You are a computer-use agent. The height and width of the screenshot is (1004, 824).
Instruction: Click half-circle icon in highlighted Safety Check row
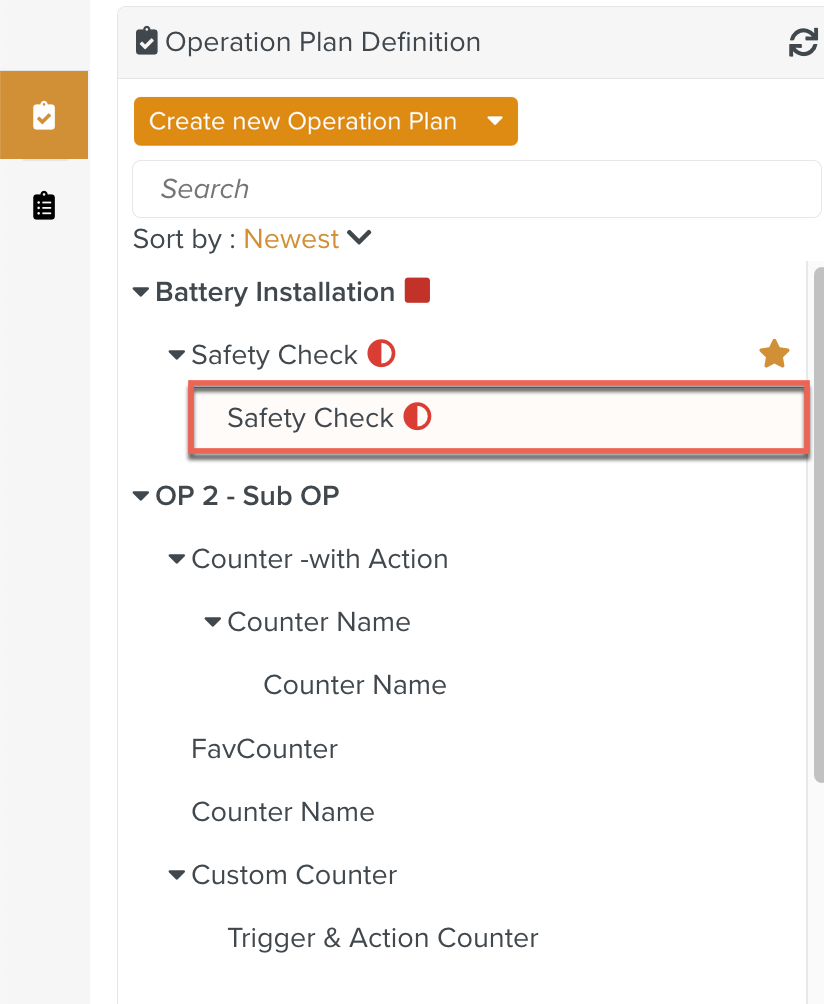pos(417,417)
